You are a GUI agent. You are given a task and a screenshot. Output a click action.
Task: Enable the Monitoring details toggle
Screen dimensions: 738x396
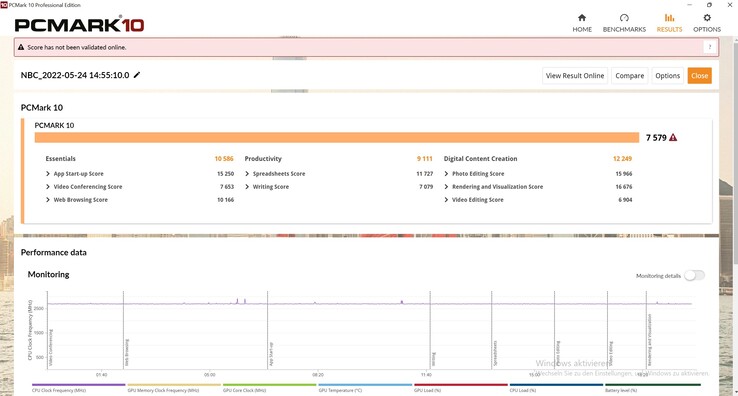694,275
